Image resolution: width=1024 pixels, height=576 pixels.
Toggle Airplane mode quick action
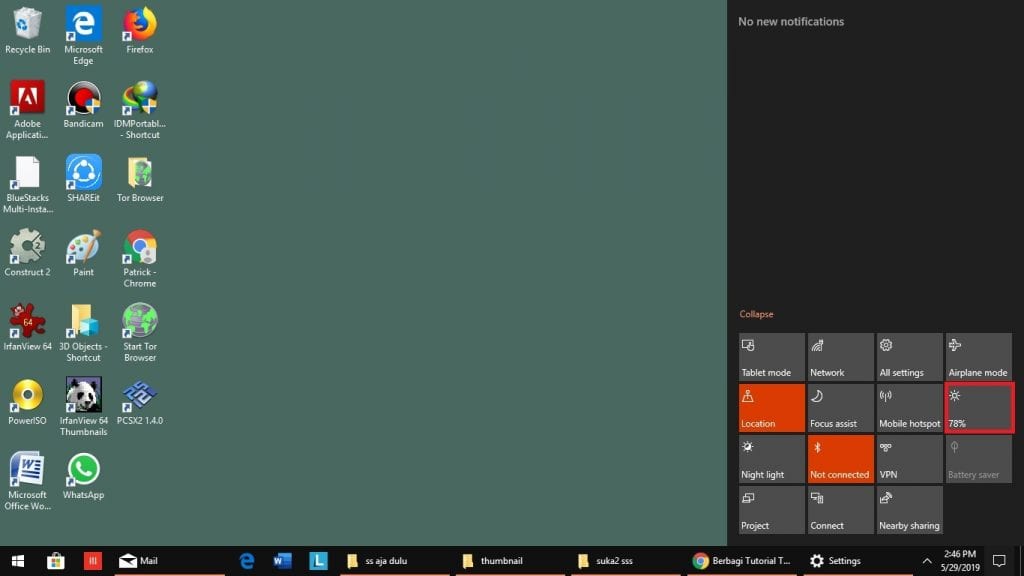tap(979, 357)
